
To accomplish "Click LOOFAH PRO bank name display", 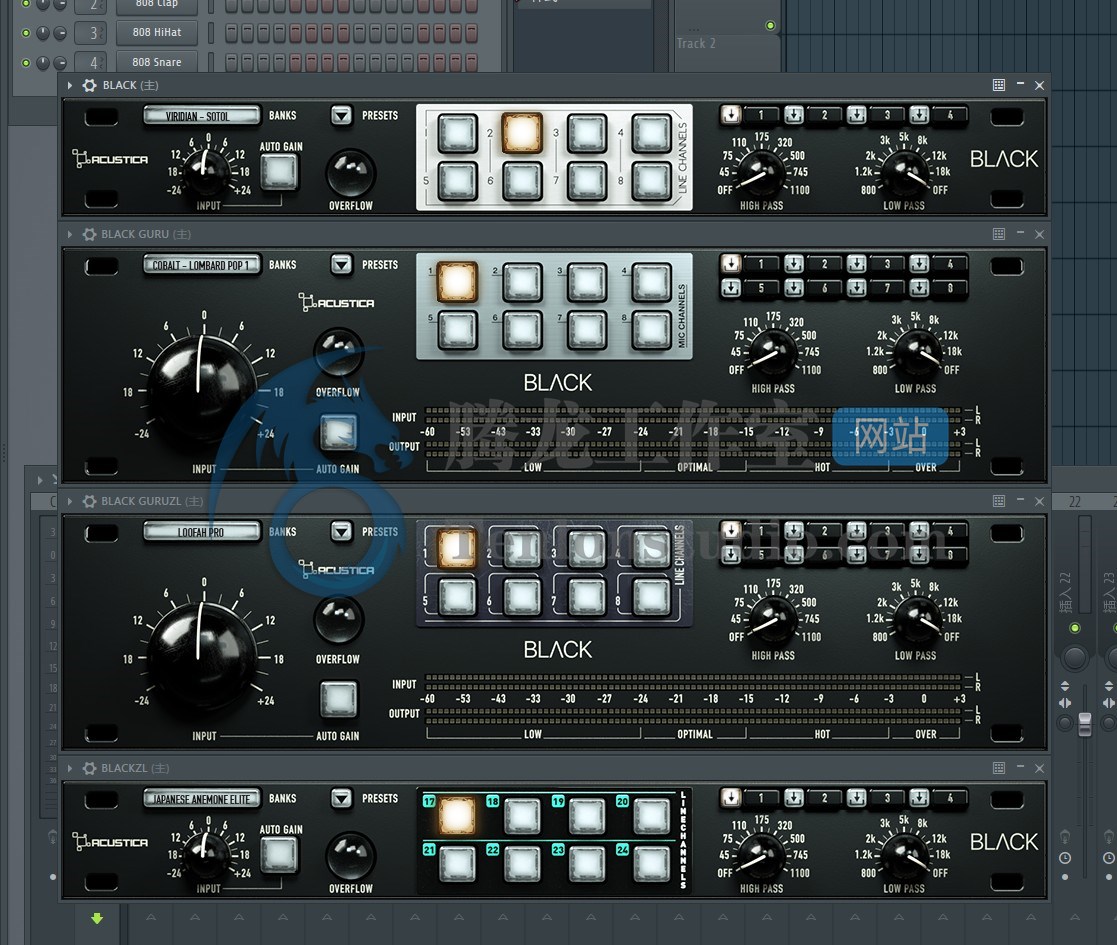I will [x=202, y=532].
